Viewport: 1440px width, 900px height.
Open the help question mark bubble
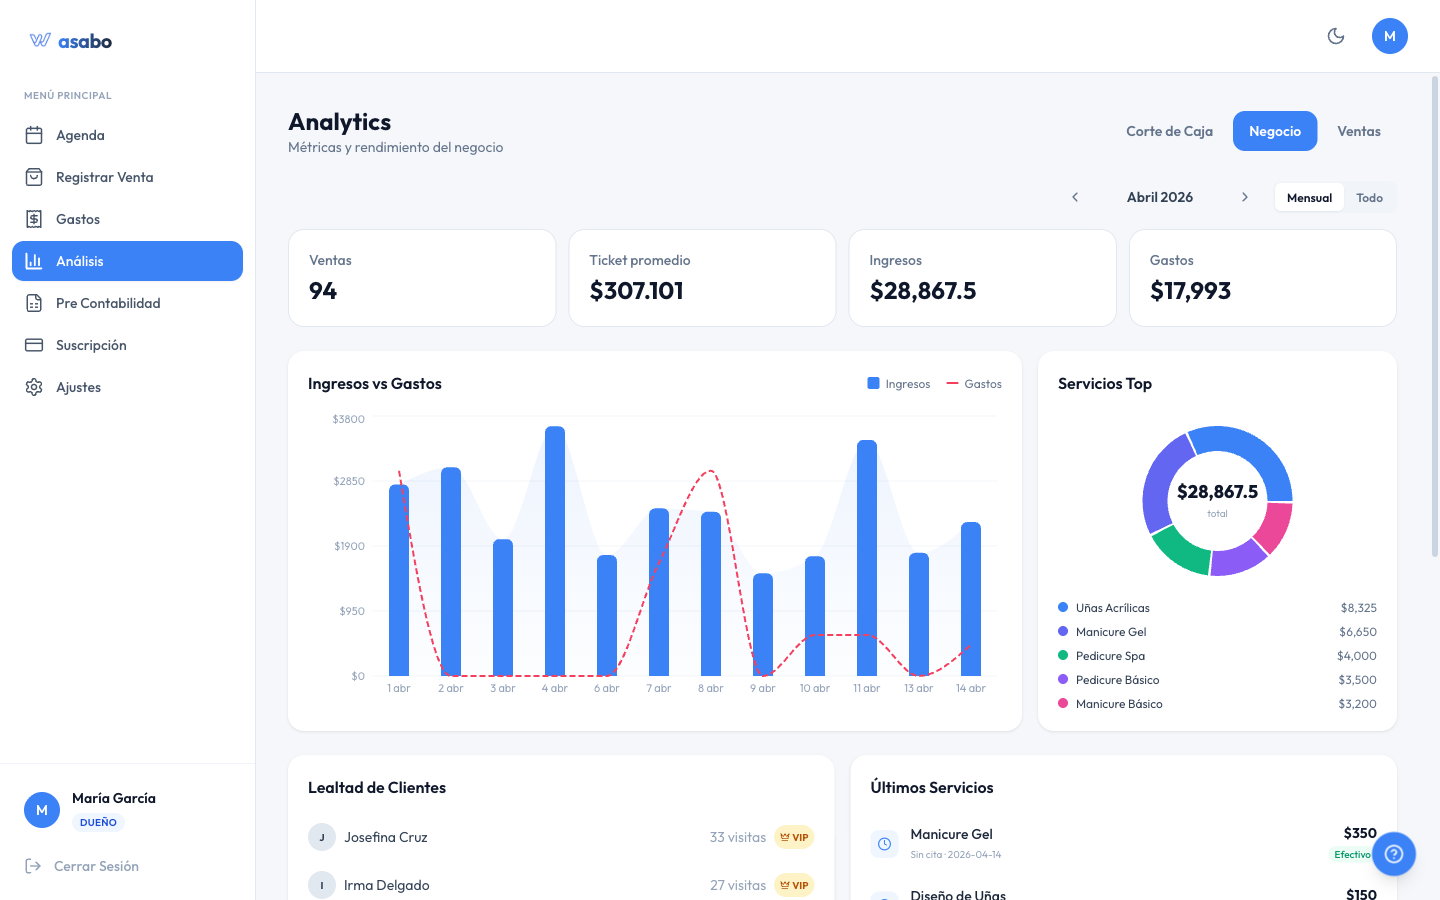tap(1394, 854)
